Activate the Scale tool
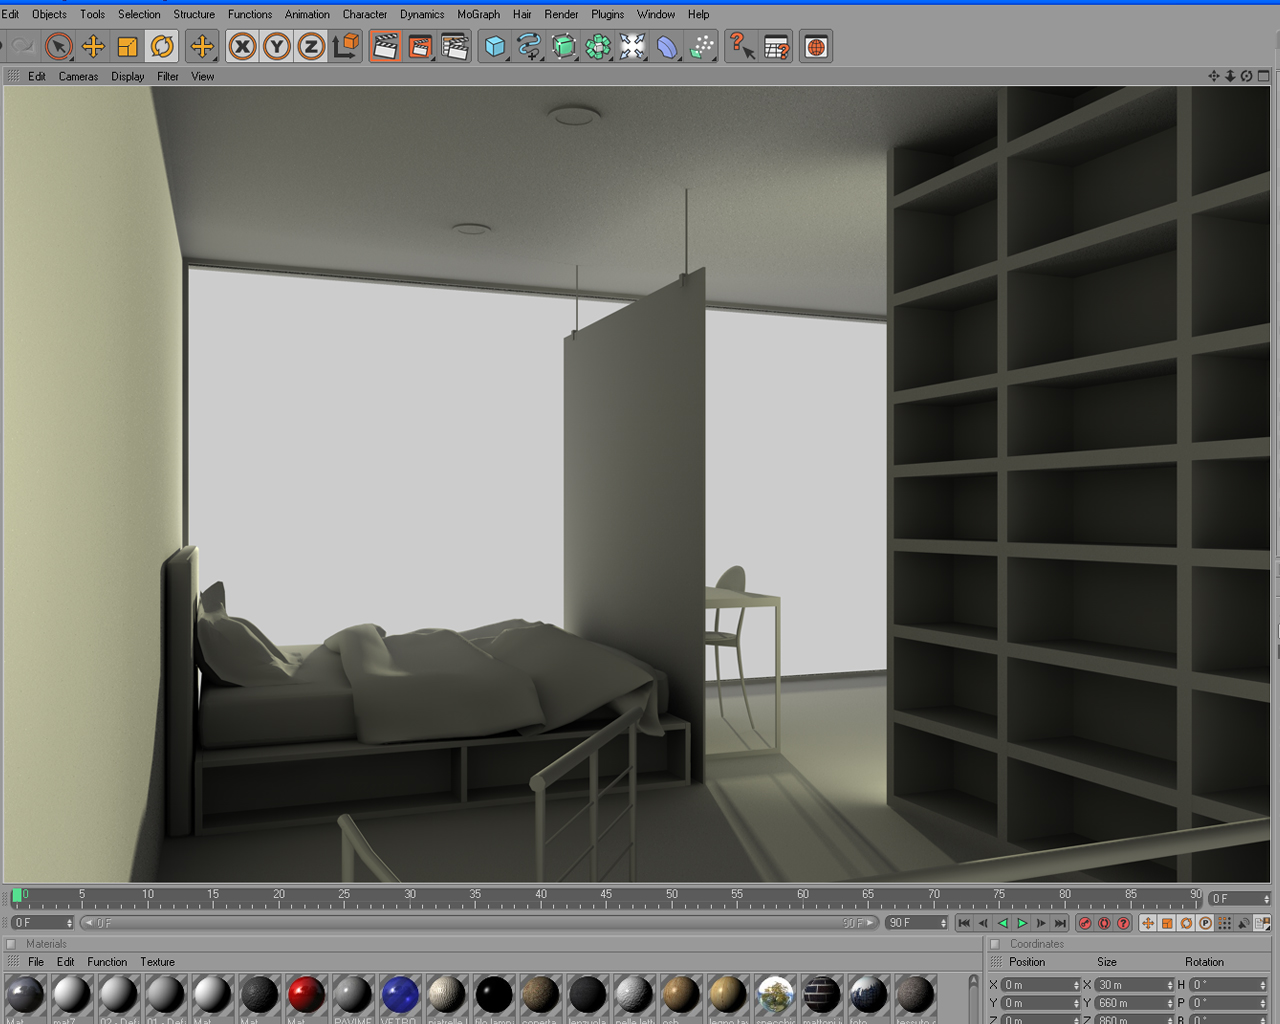 pos(127,46)
